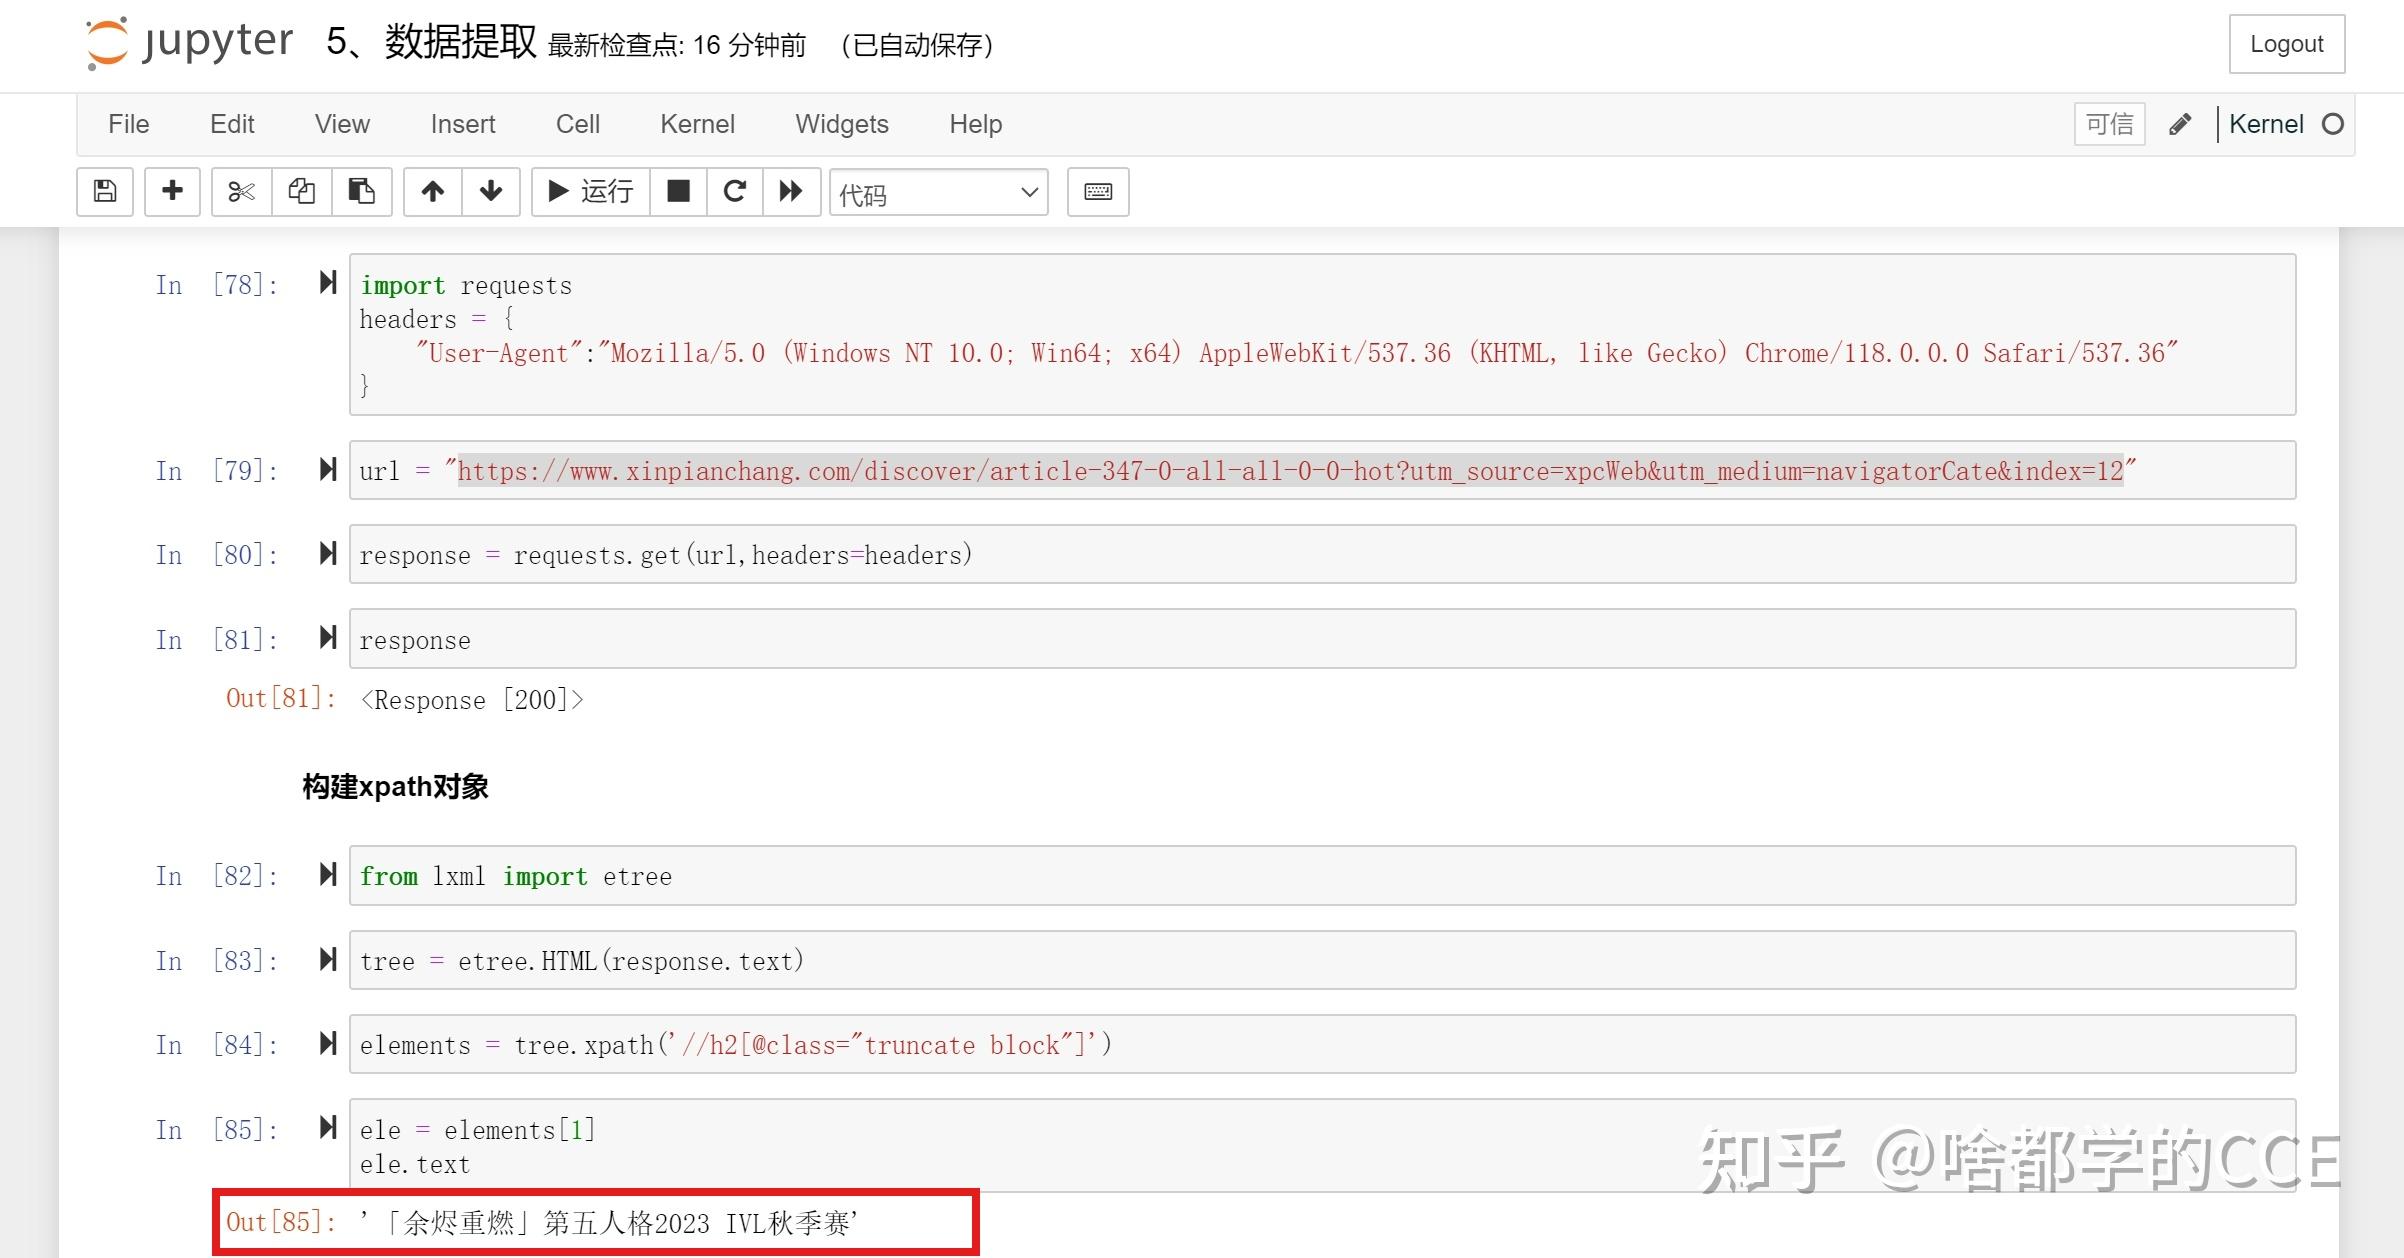Run cell In [78] with its run icon
Image resolution: width=2404 pixels, height=1258 pixels.
point(328,283)
